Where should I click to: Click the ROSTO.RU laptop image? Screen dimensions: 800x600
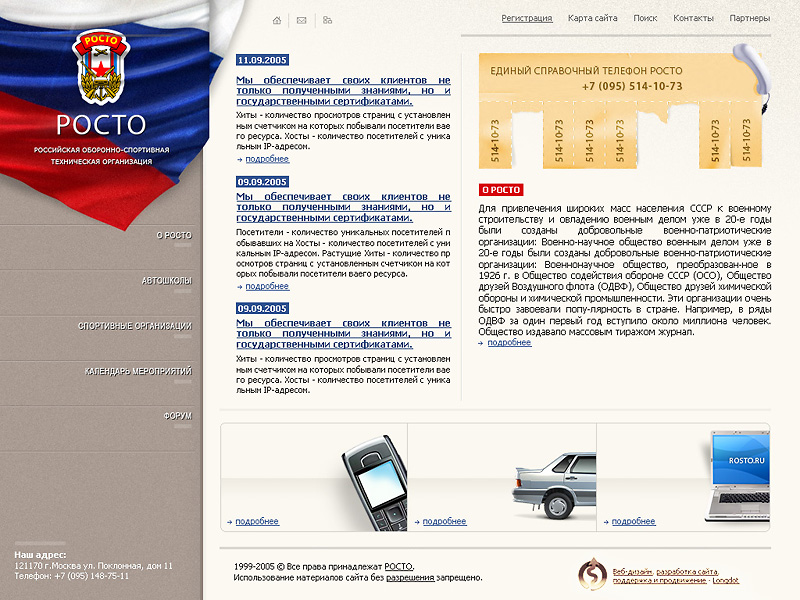tap(738, 477)
